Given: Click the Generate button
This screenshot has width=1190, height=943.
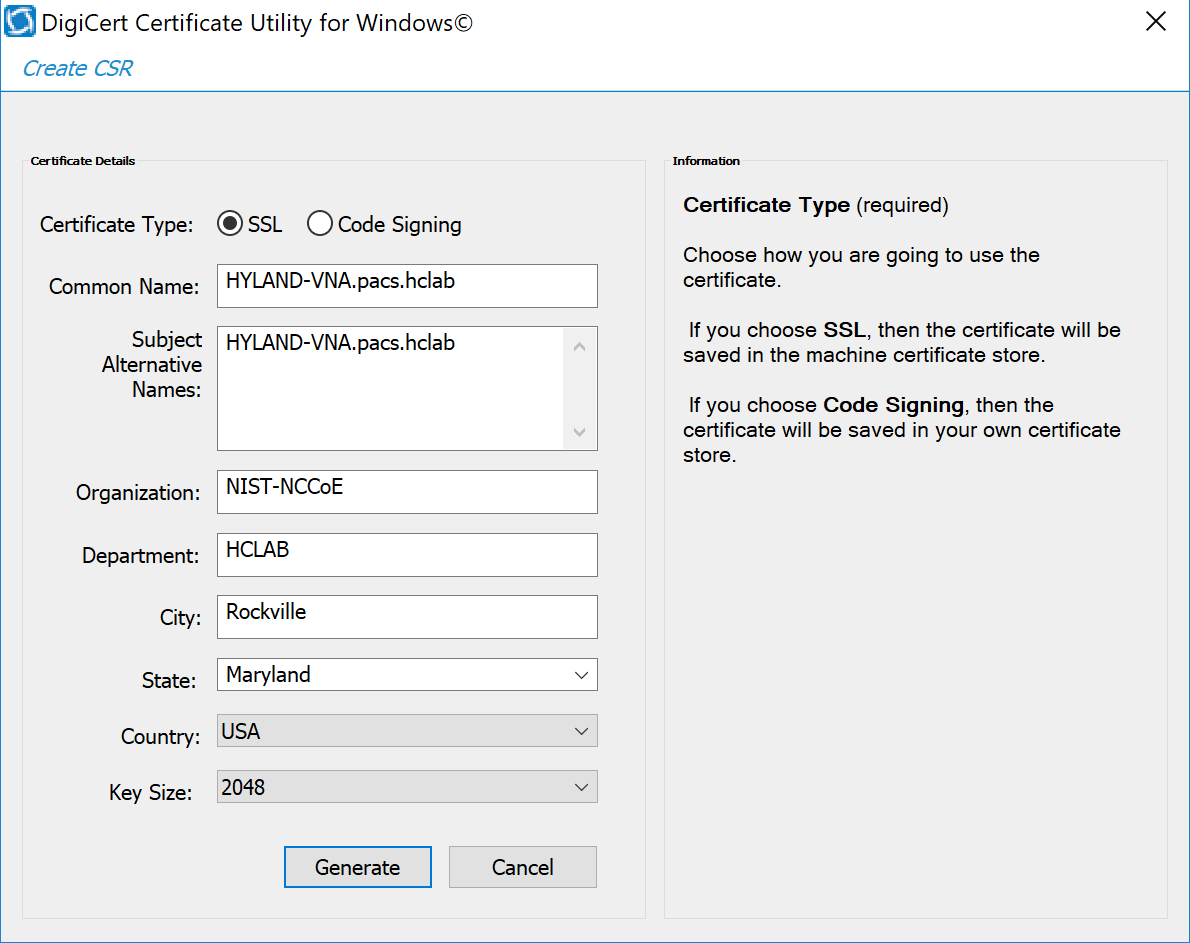Looking at the screenshot, I should [357, 866].
